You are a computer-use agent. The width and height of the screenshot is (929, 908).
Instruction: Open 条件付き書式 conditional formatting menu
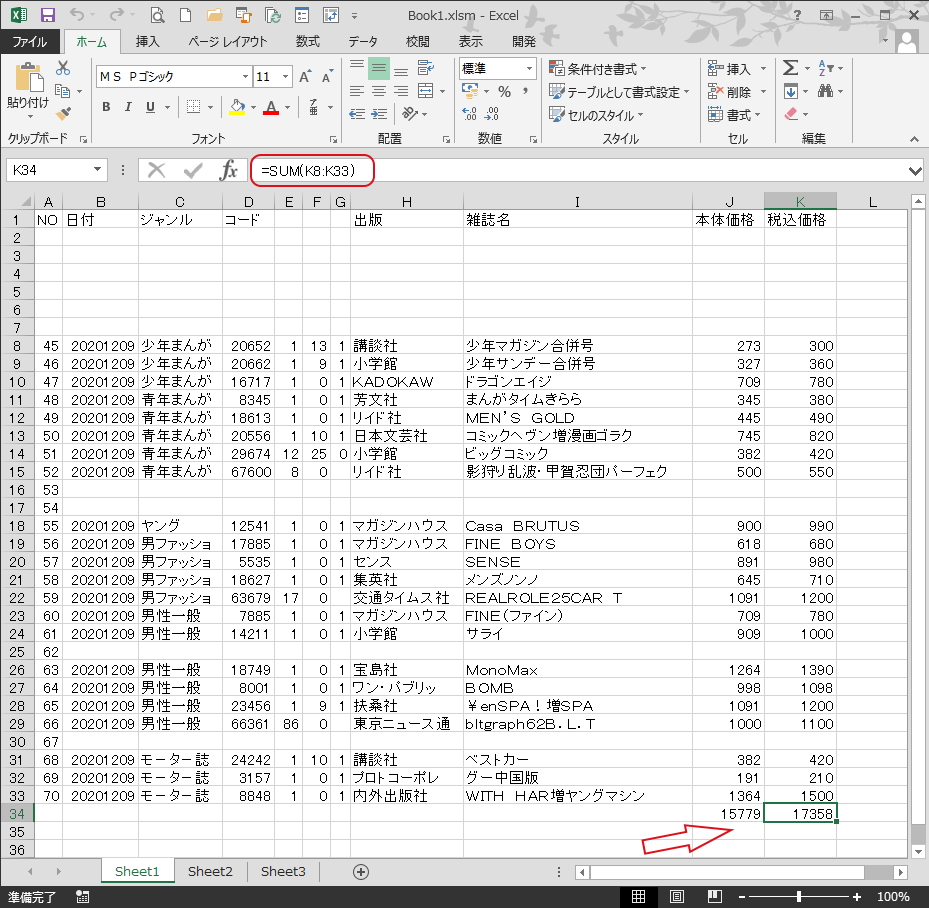click(597, 69)
